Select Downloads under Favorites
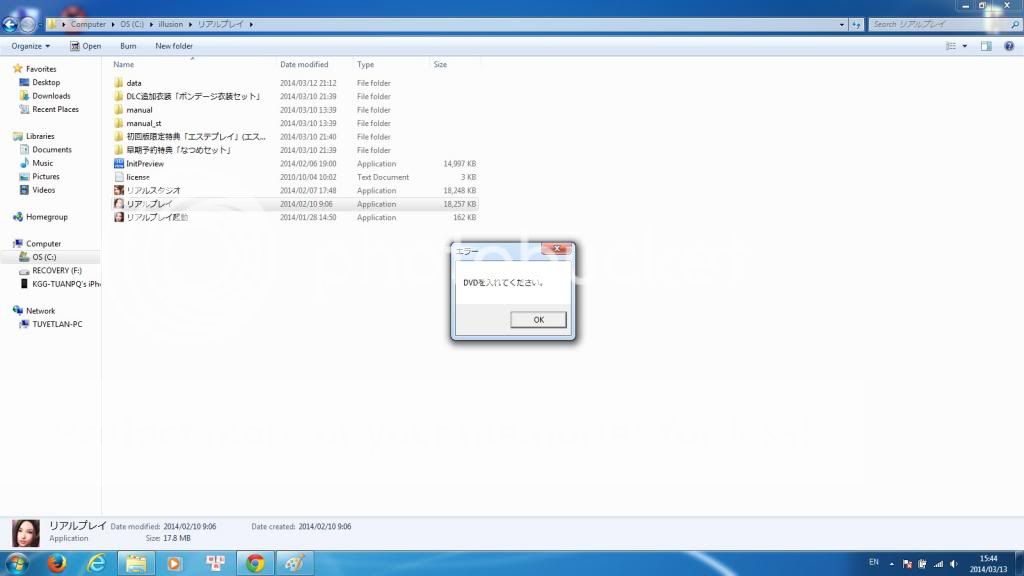Image resolution: width=1024 pixels, height=576 pixels. [51, 96]
